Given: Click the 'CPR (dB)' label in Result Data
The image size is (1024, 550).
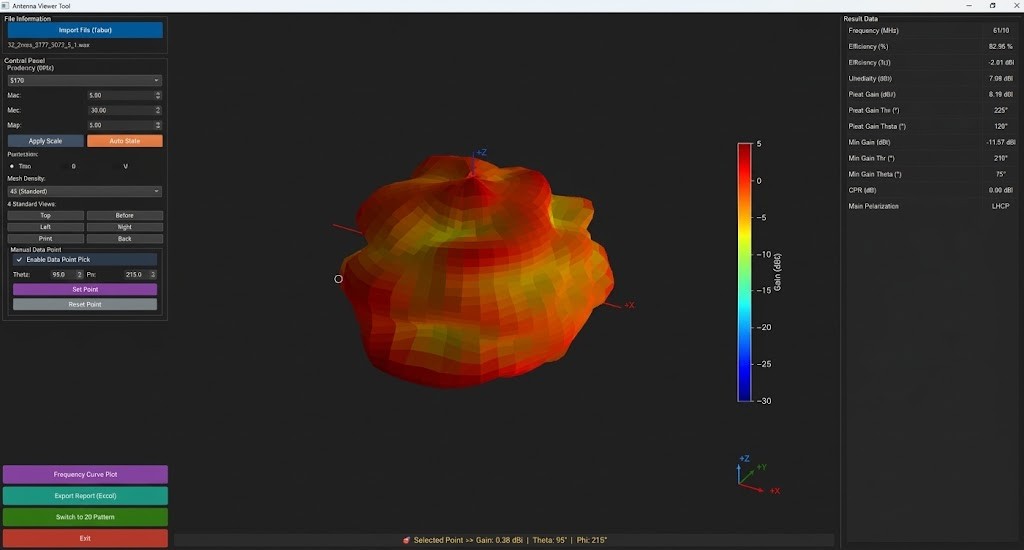Looking at the screenshot, I should pos(862,190).
